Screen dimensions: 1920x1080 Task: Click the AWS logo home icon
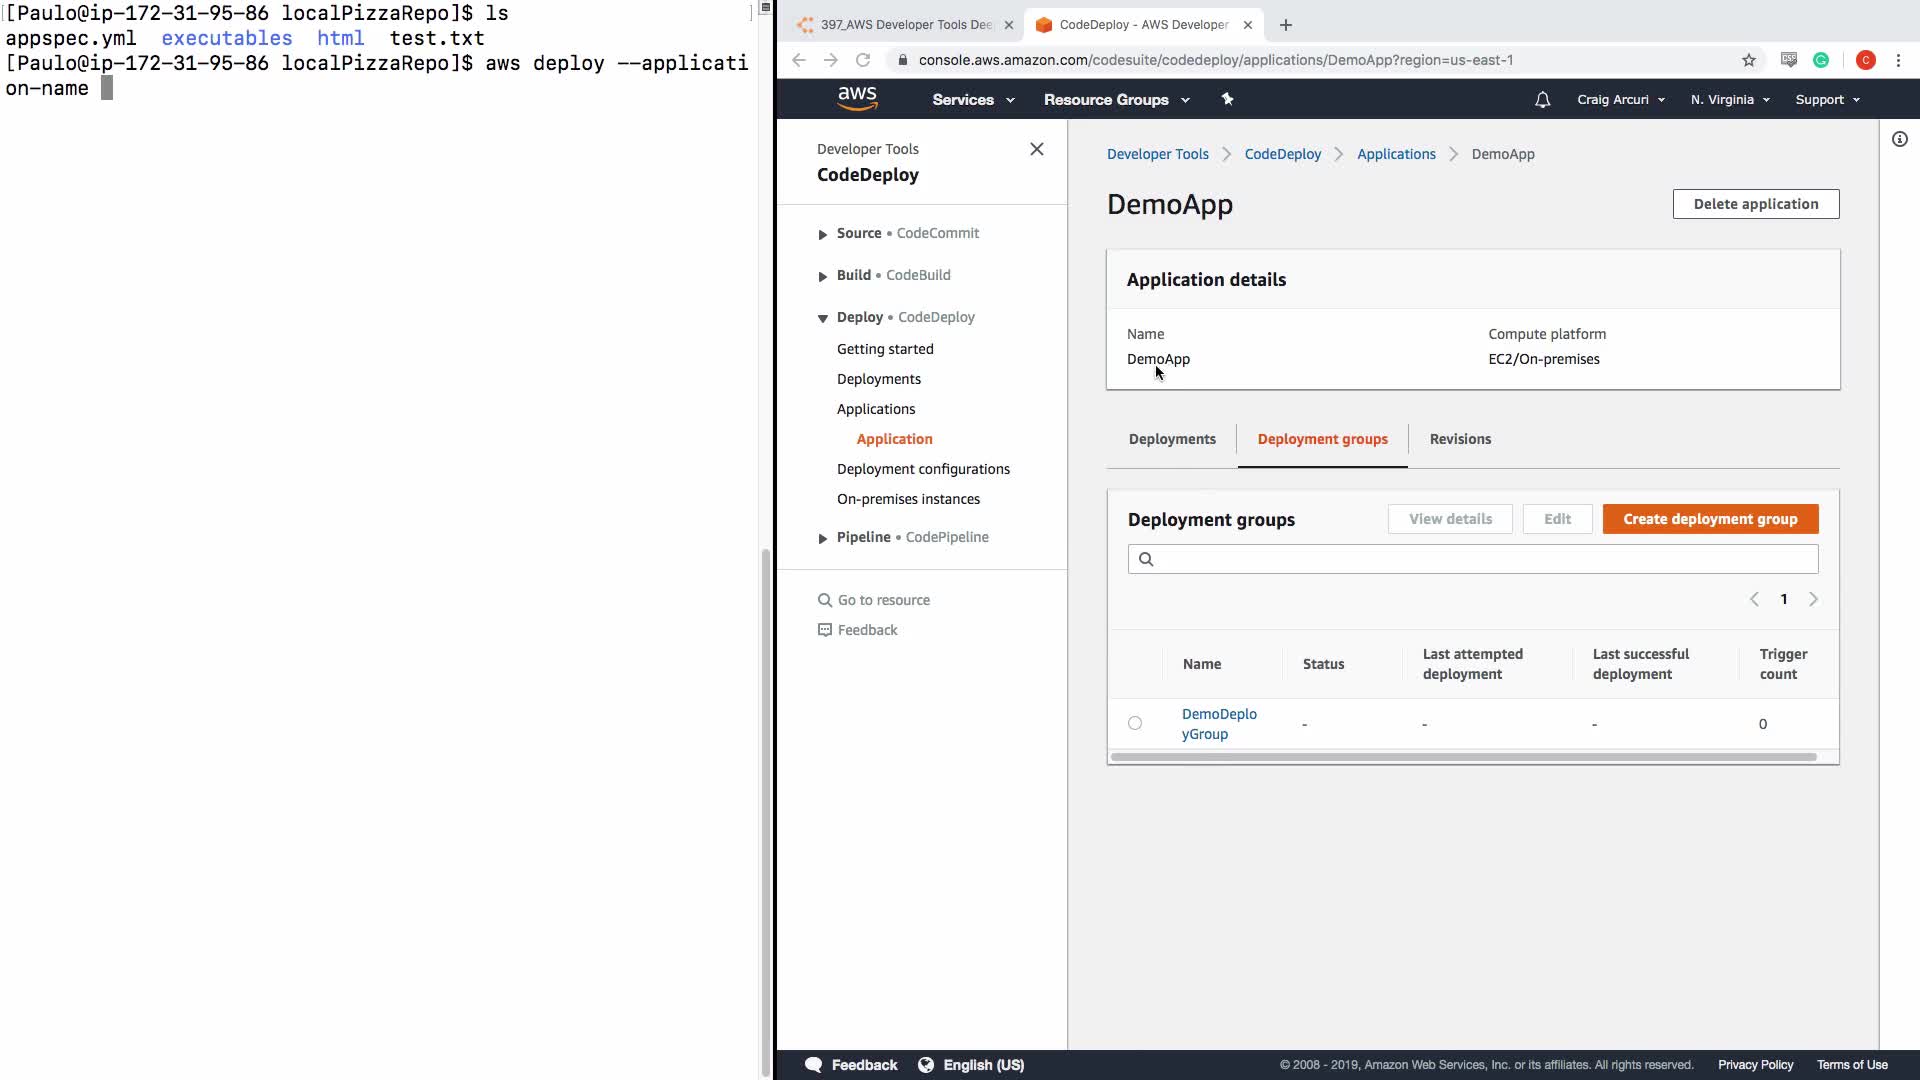(x=857, y=98)
